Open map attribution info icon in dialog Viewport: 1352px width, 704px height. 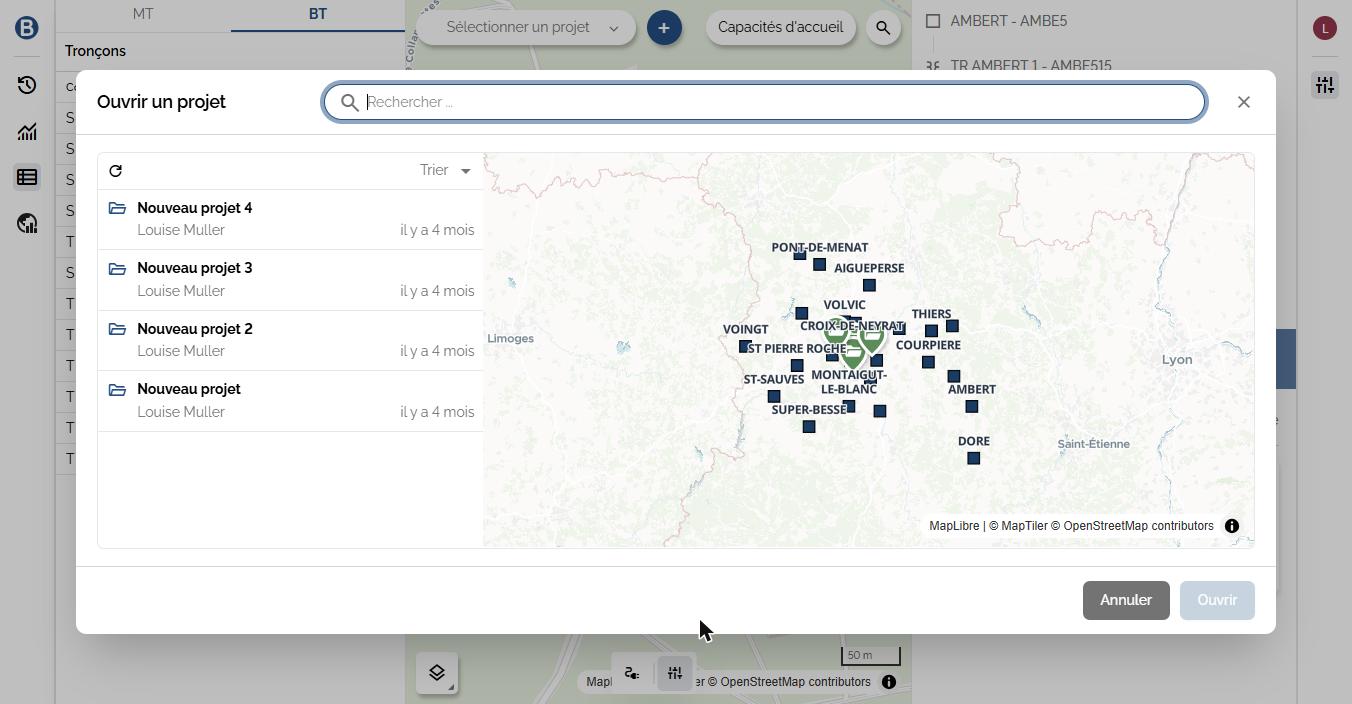click(1232, 526)
